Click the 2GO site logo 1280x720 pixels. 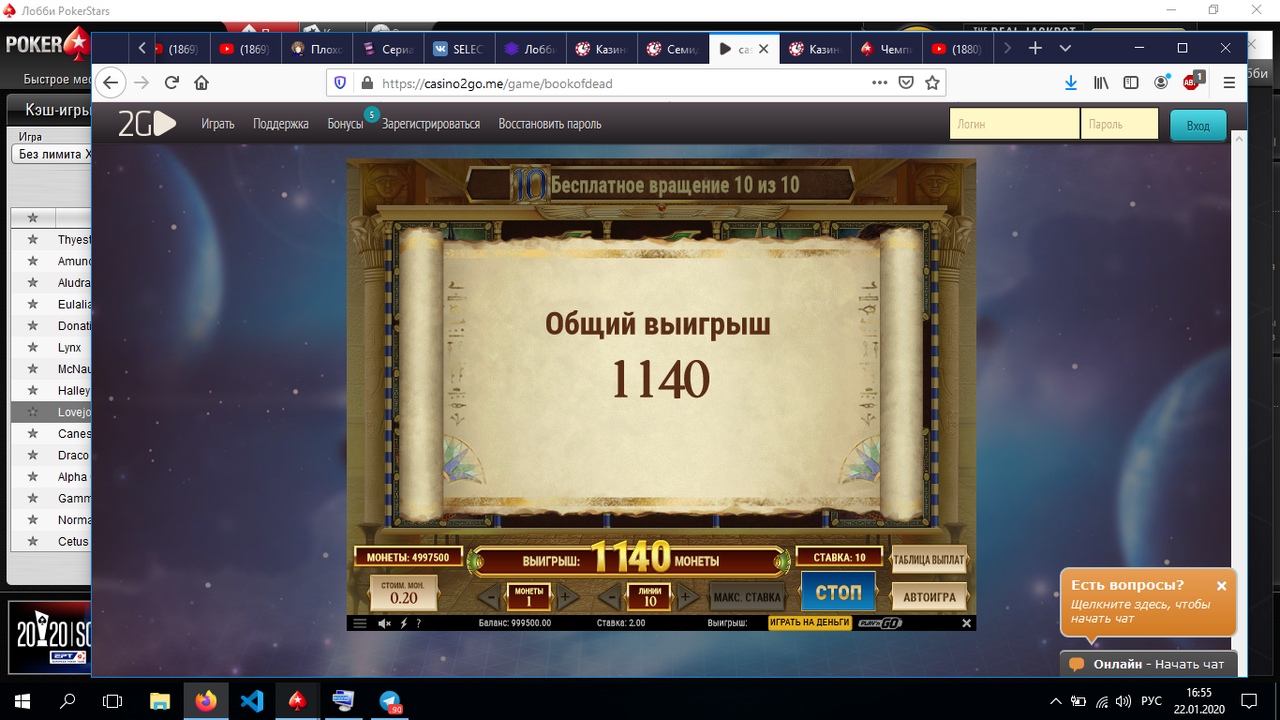coord(147,124)
